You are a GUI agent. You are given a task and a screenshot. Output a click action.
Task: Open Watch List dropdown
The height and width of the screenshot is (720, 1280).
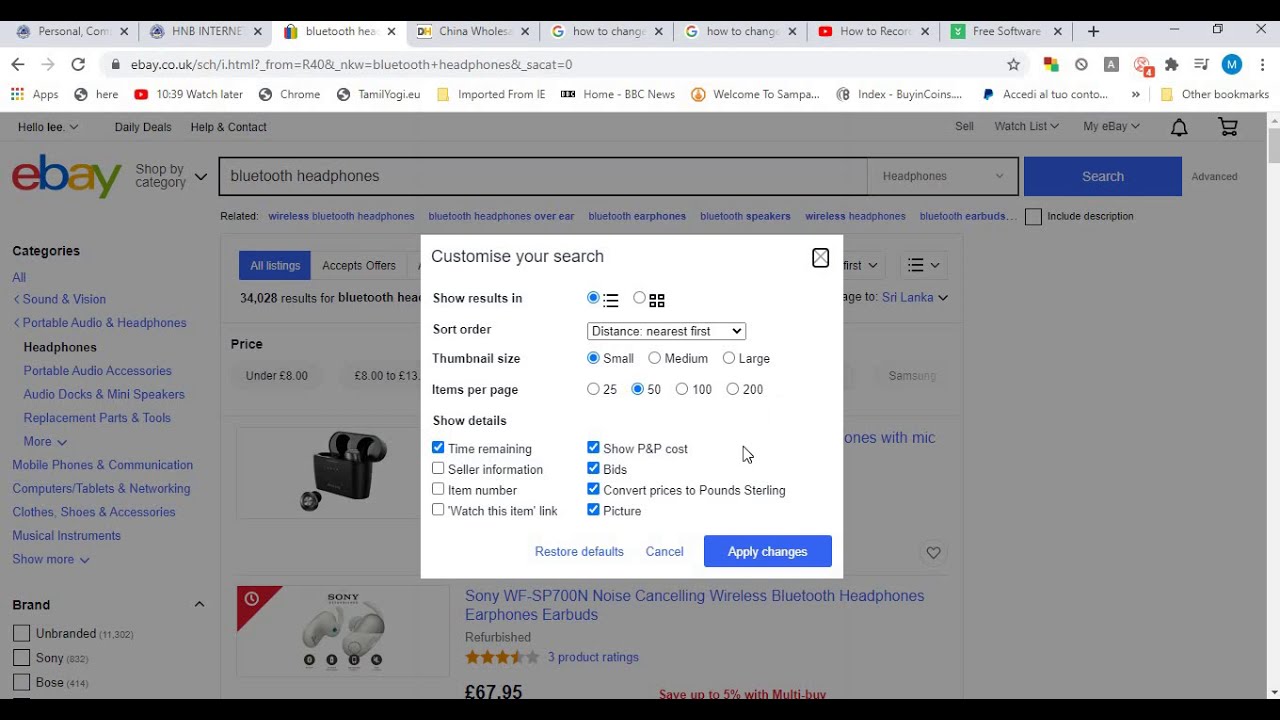(x=1026, y=126)
